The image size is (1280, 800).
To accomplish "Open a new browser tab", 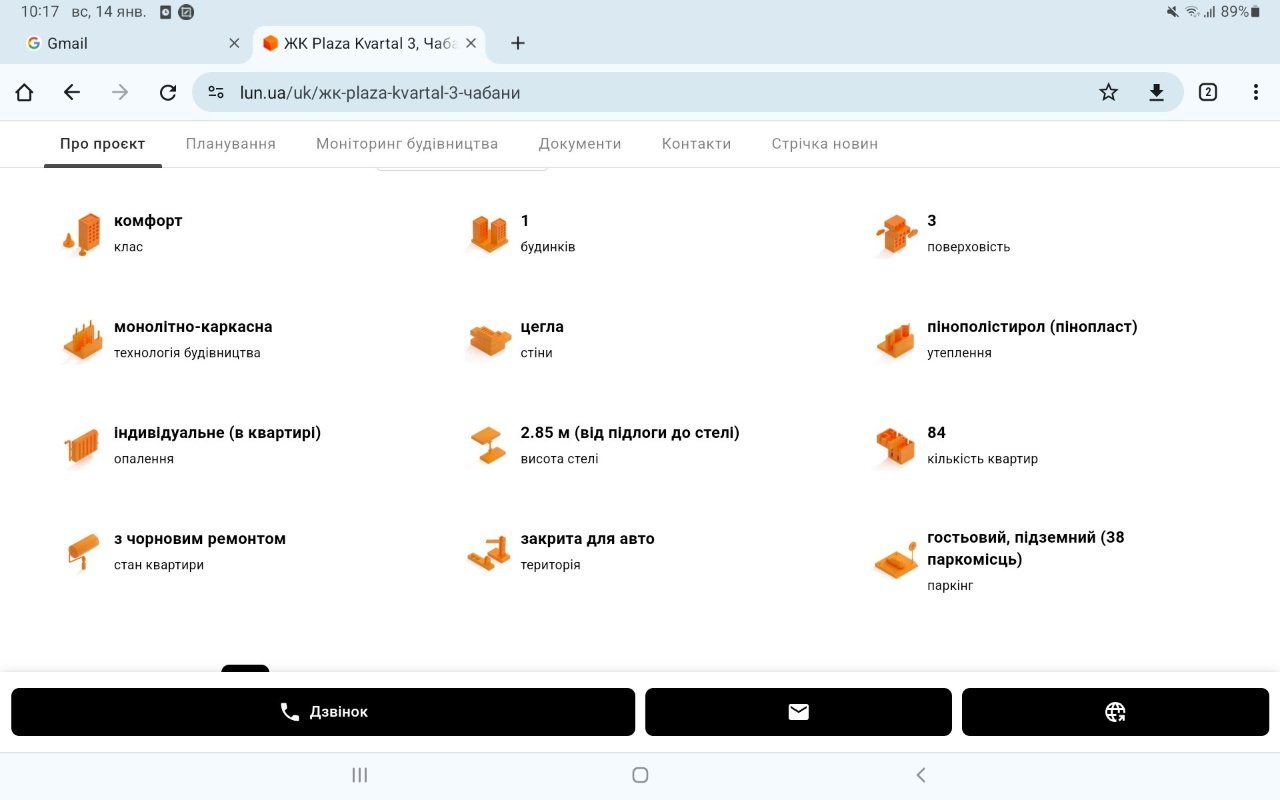I will (x=517, y=43).
